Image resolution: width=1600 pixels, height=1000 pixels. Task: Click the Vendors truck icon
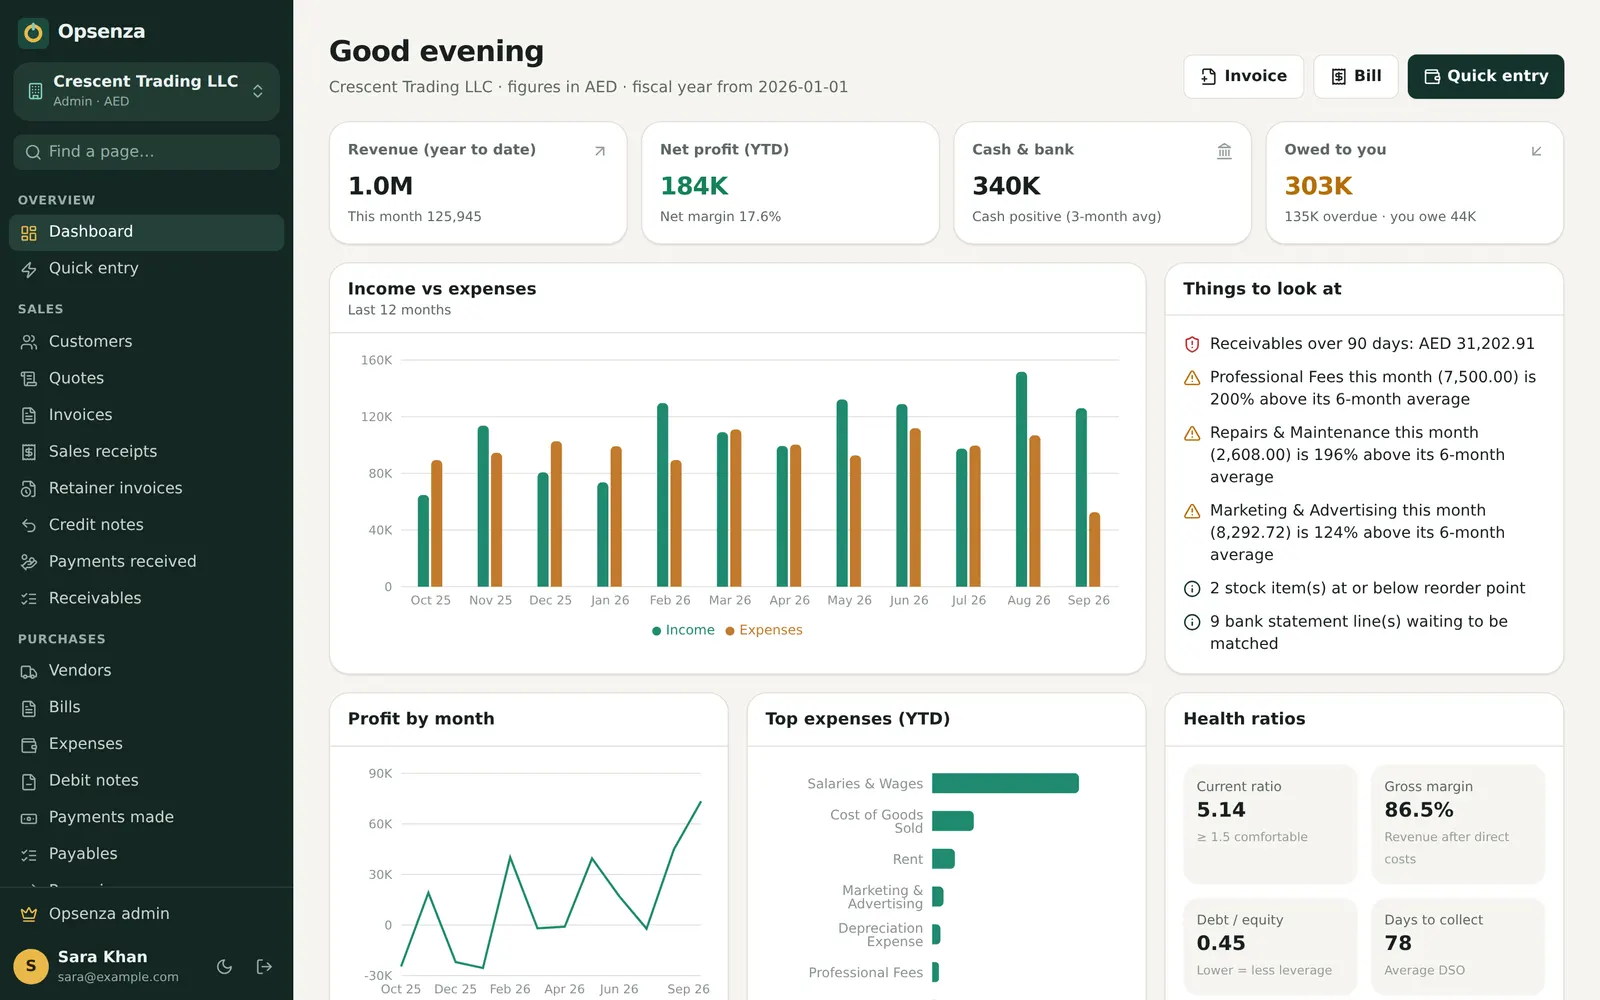29,671
